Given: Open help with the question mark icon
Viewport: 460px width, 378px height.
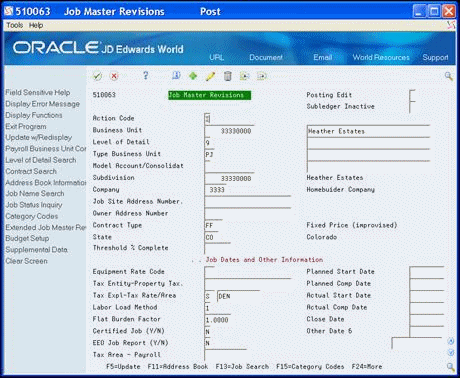Looking at the screenshot, I should tap(145, 76).
